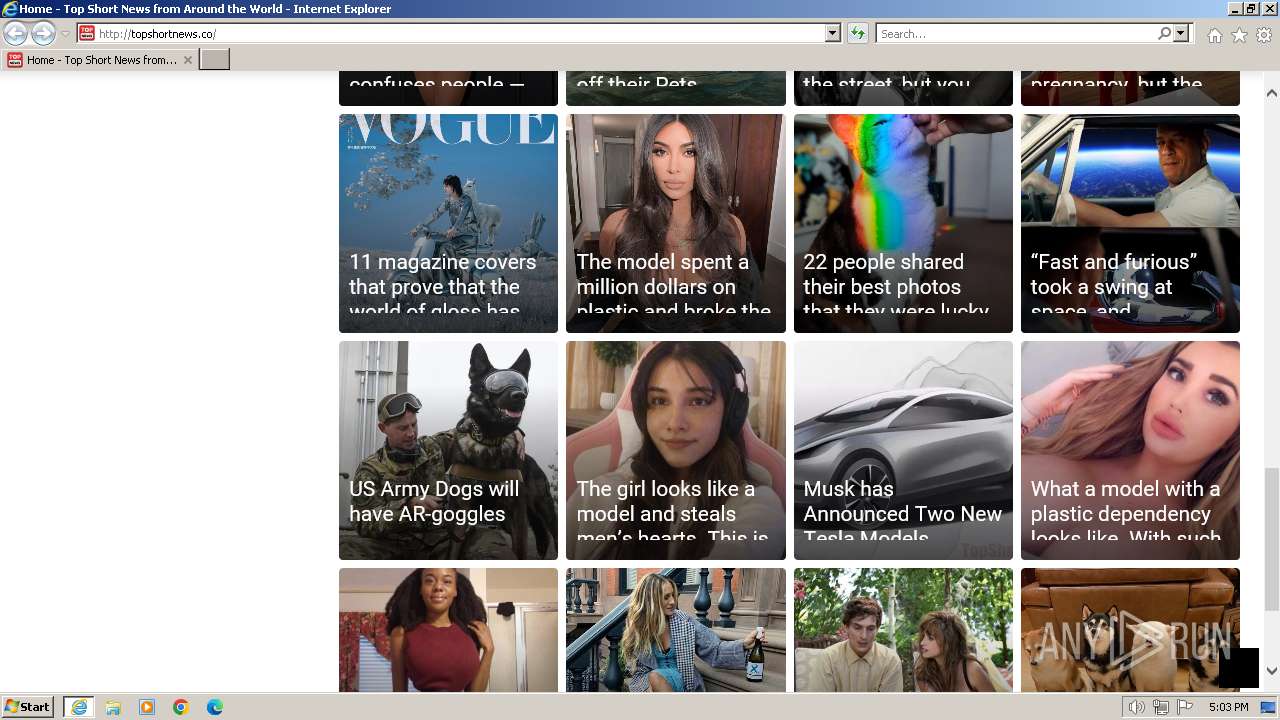
Task: Open a new blank tab button
Action: (x=215, y=60)
